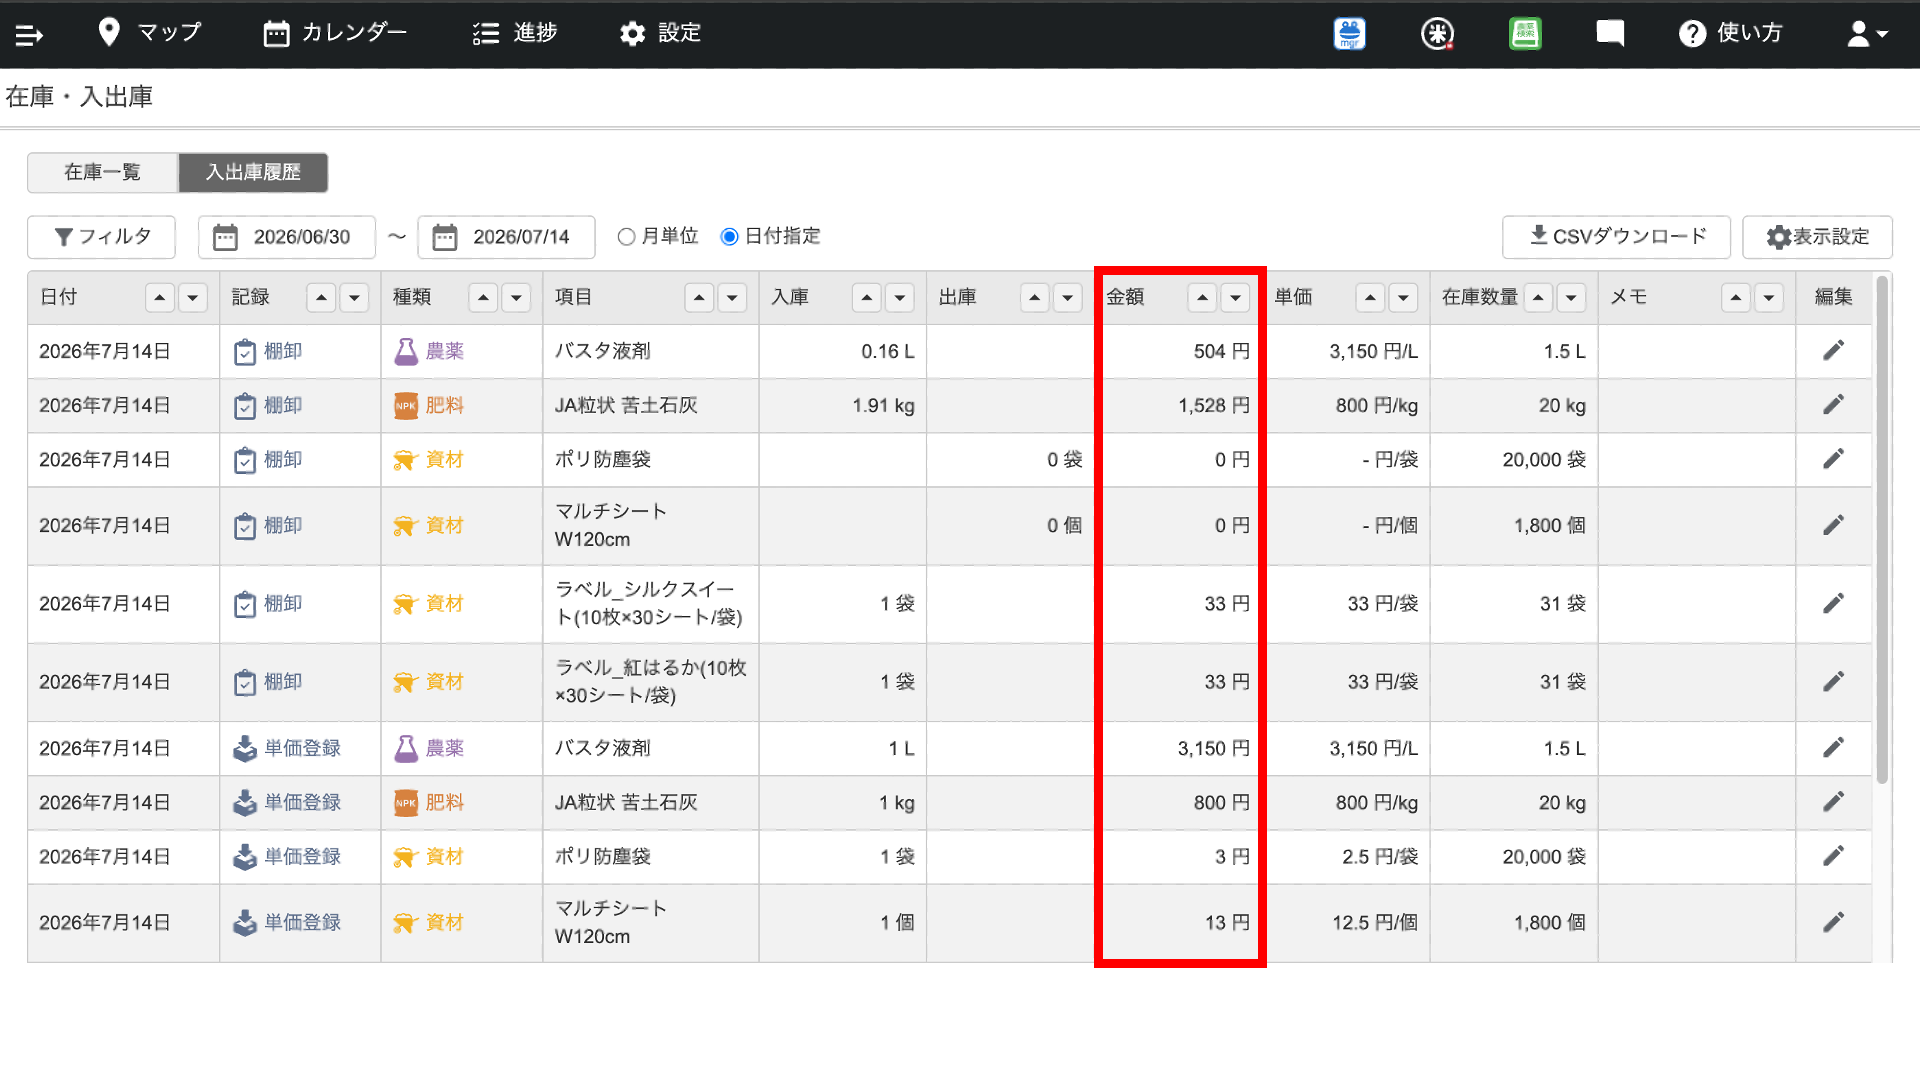Edit the ポリ防塵袋 棚卸 row
The height and width of the screenshot is (1080, 1920).
(x=1833, y=459)
